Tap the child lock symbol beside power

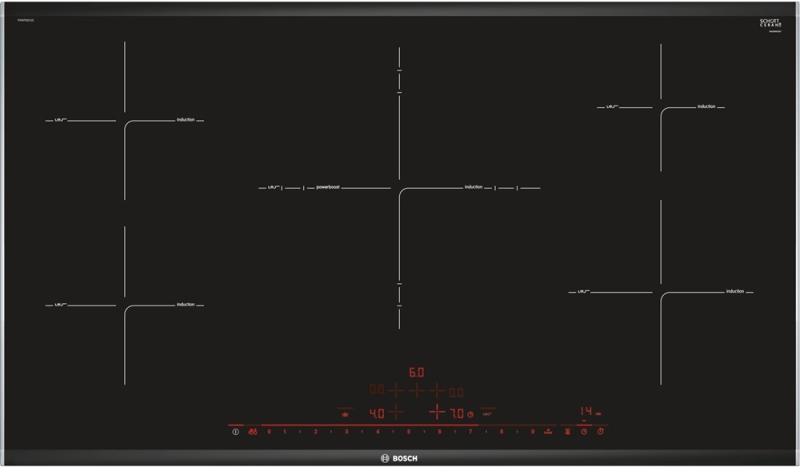(x=253, y=432)
